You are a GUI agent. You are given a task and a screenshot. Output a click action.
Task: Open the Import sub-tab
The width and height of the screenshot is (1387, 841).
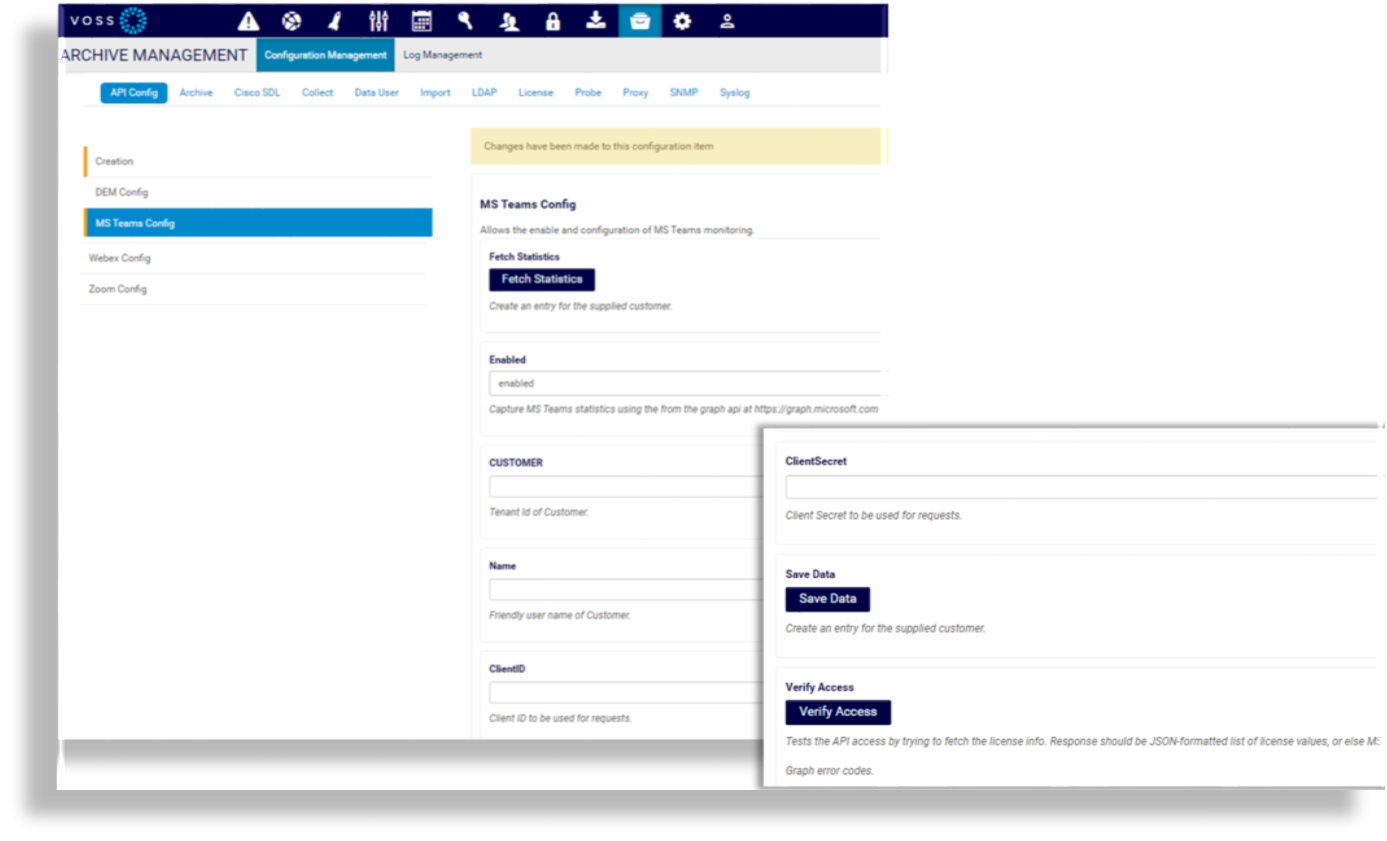click(x=435, y=93)
